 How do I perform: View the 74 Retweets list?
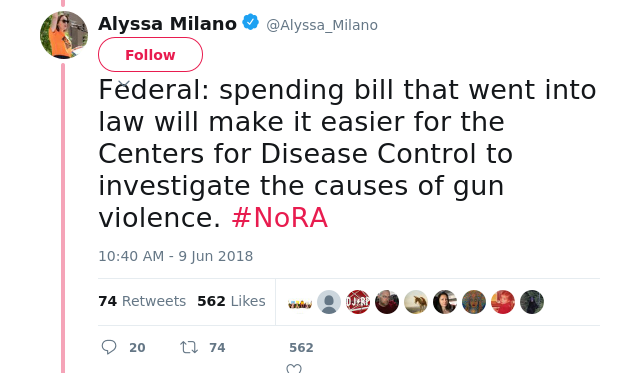pos(142,301)
